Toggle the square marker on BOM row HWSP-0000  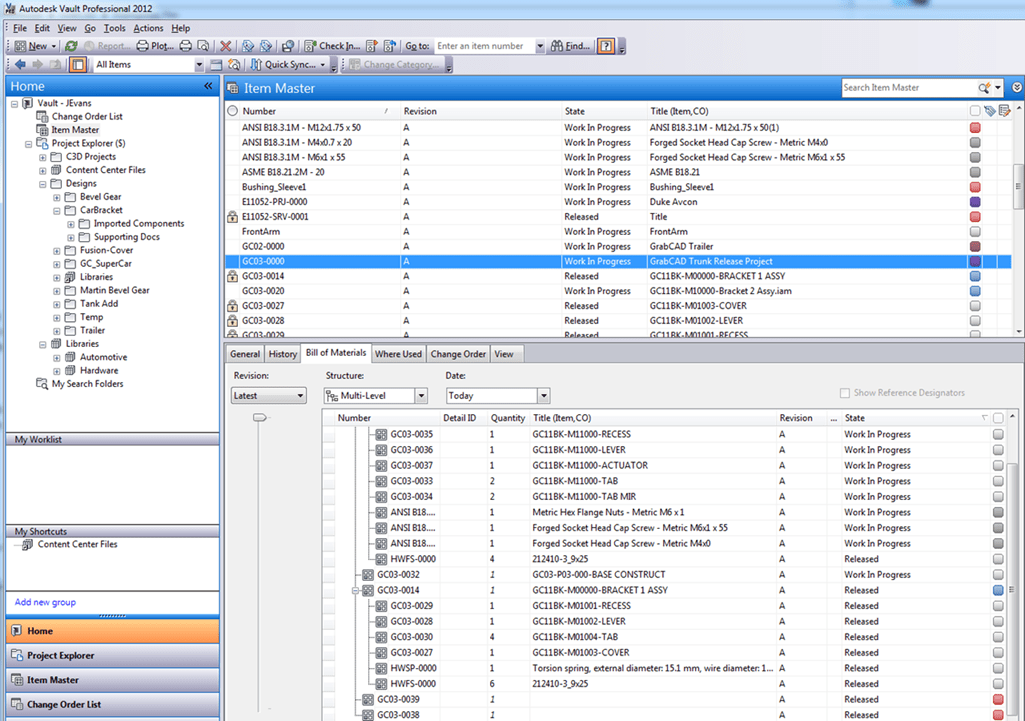click(x=998, y=668)
